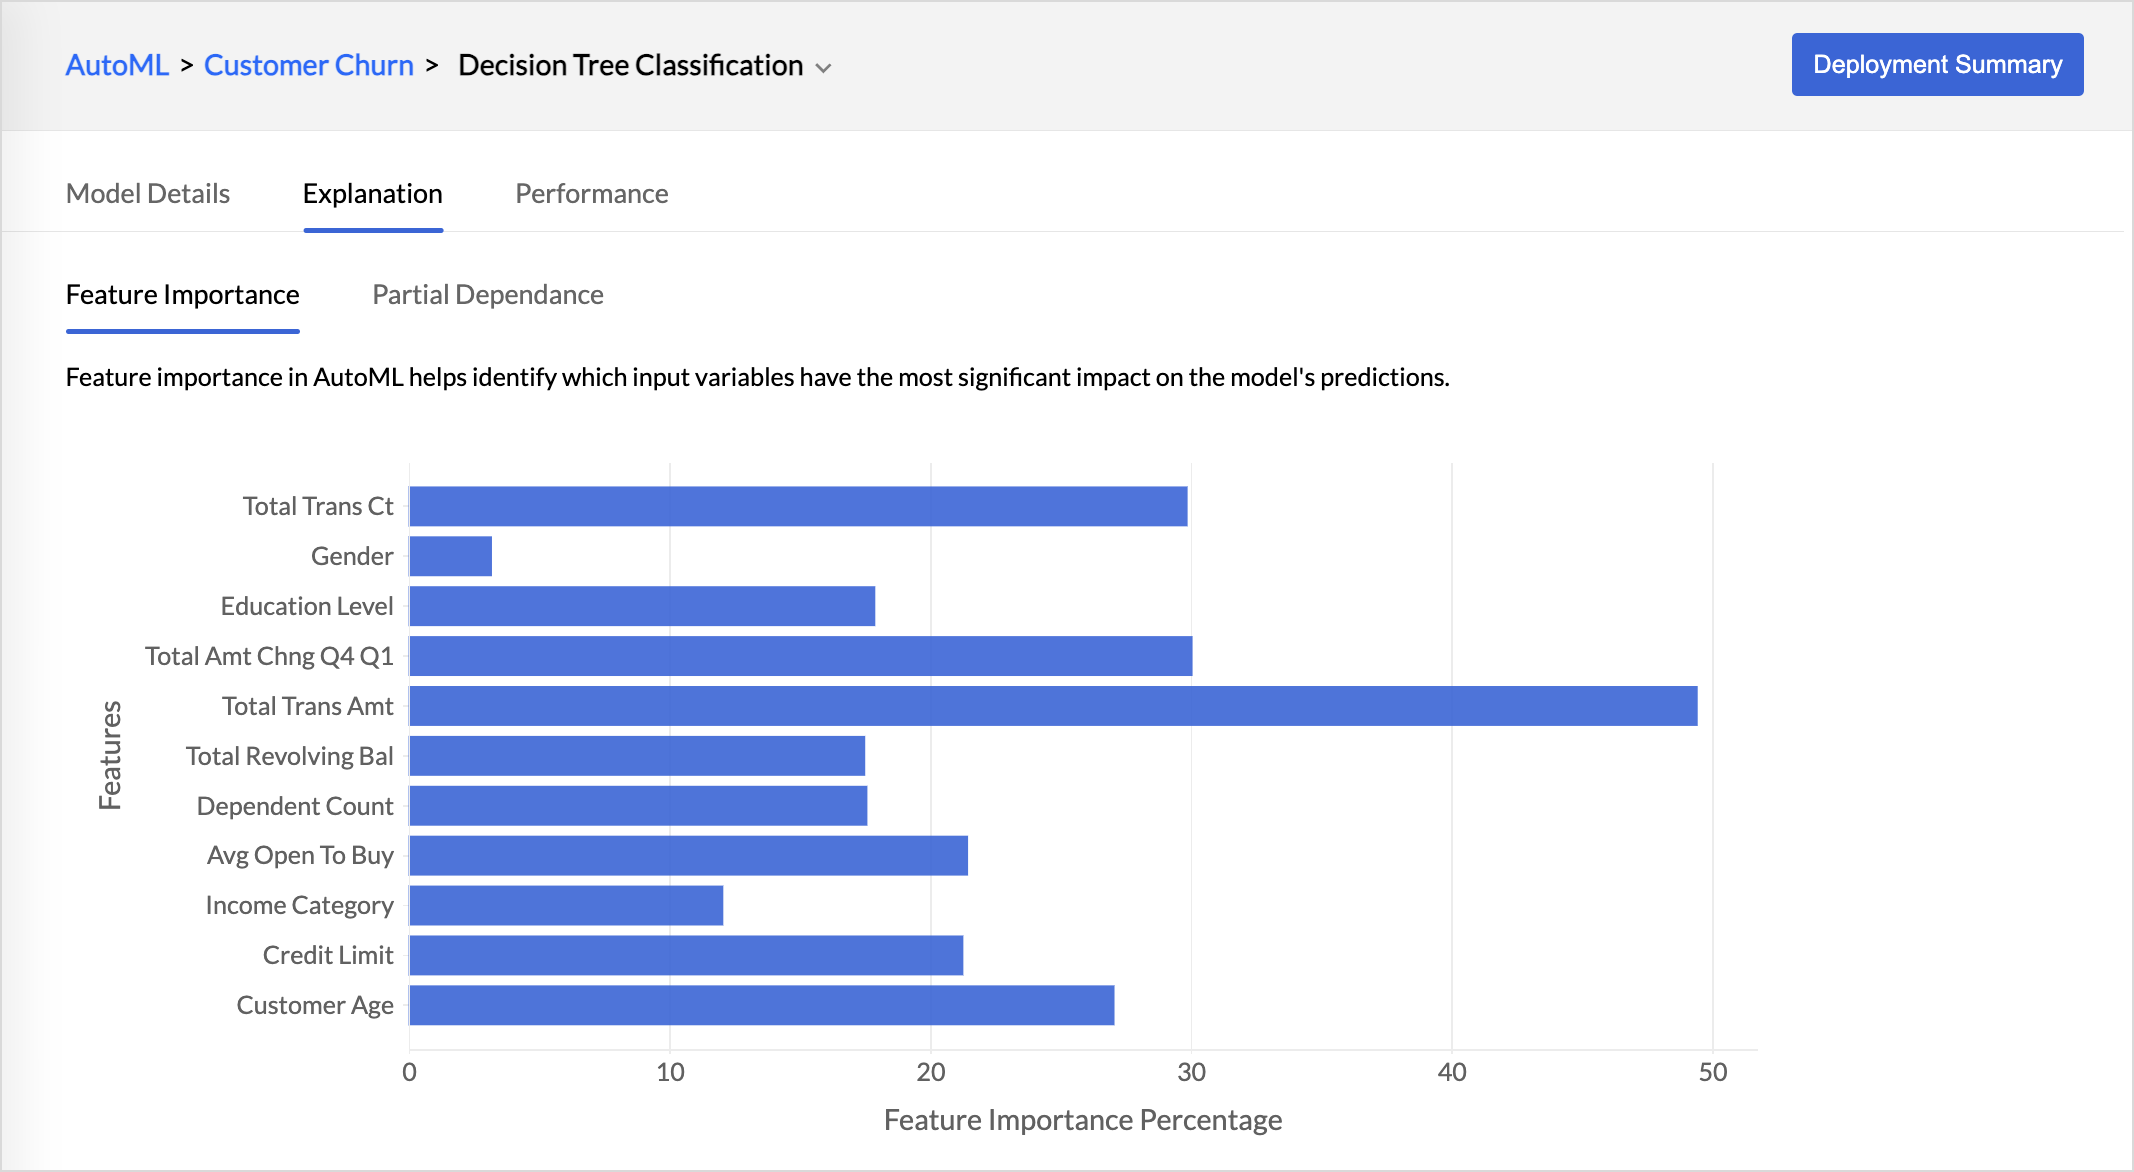Select the Total Revolving Bal bar

click(x=637, y=756)
